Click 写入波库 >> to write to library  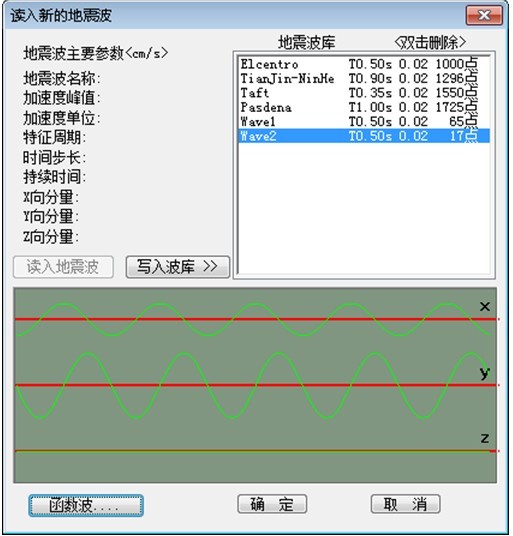pos(177,267)
